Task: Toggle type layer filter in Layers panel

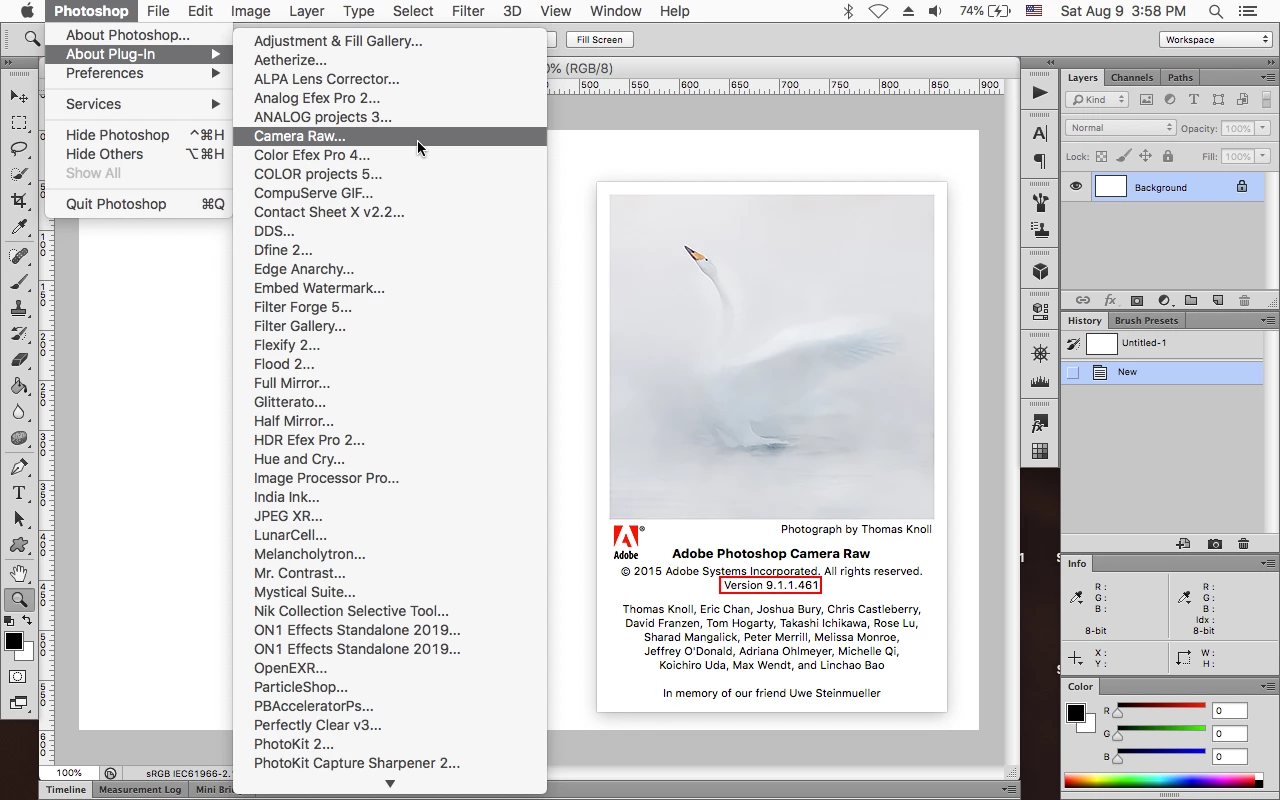Action: pyautogui.click(x=1194, y=100)
